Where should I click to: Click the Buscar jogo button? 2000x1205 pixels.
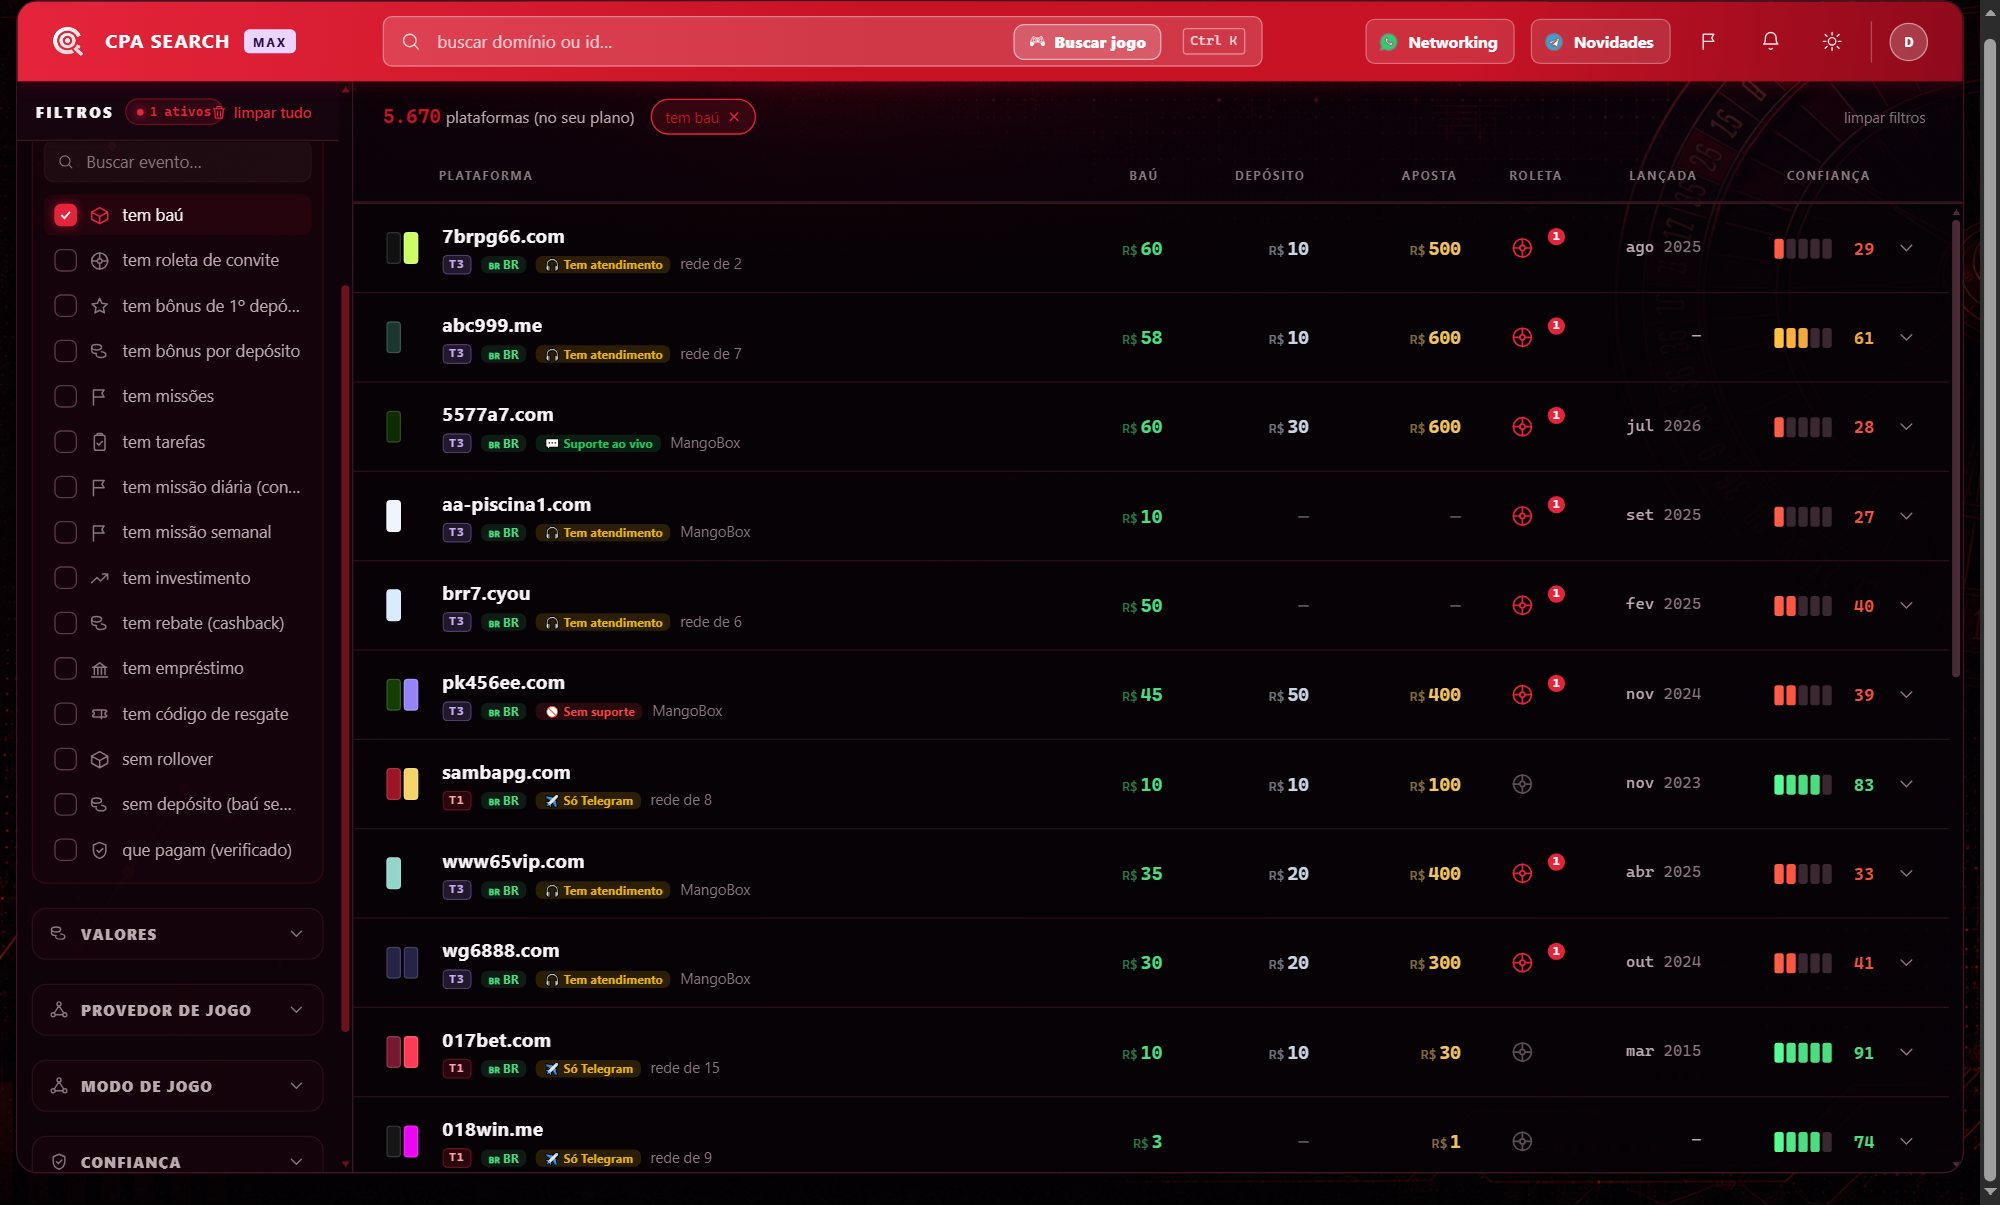pyautogui.click(x=1087, y=42)
